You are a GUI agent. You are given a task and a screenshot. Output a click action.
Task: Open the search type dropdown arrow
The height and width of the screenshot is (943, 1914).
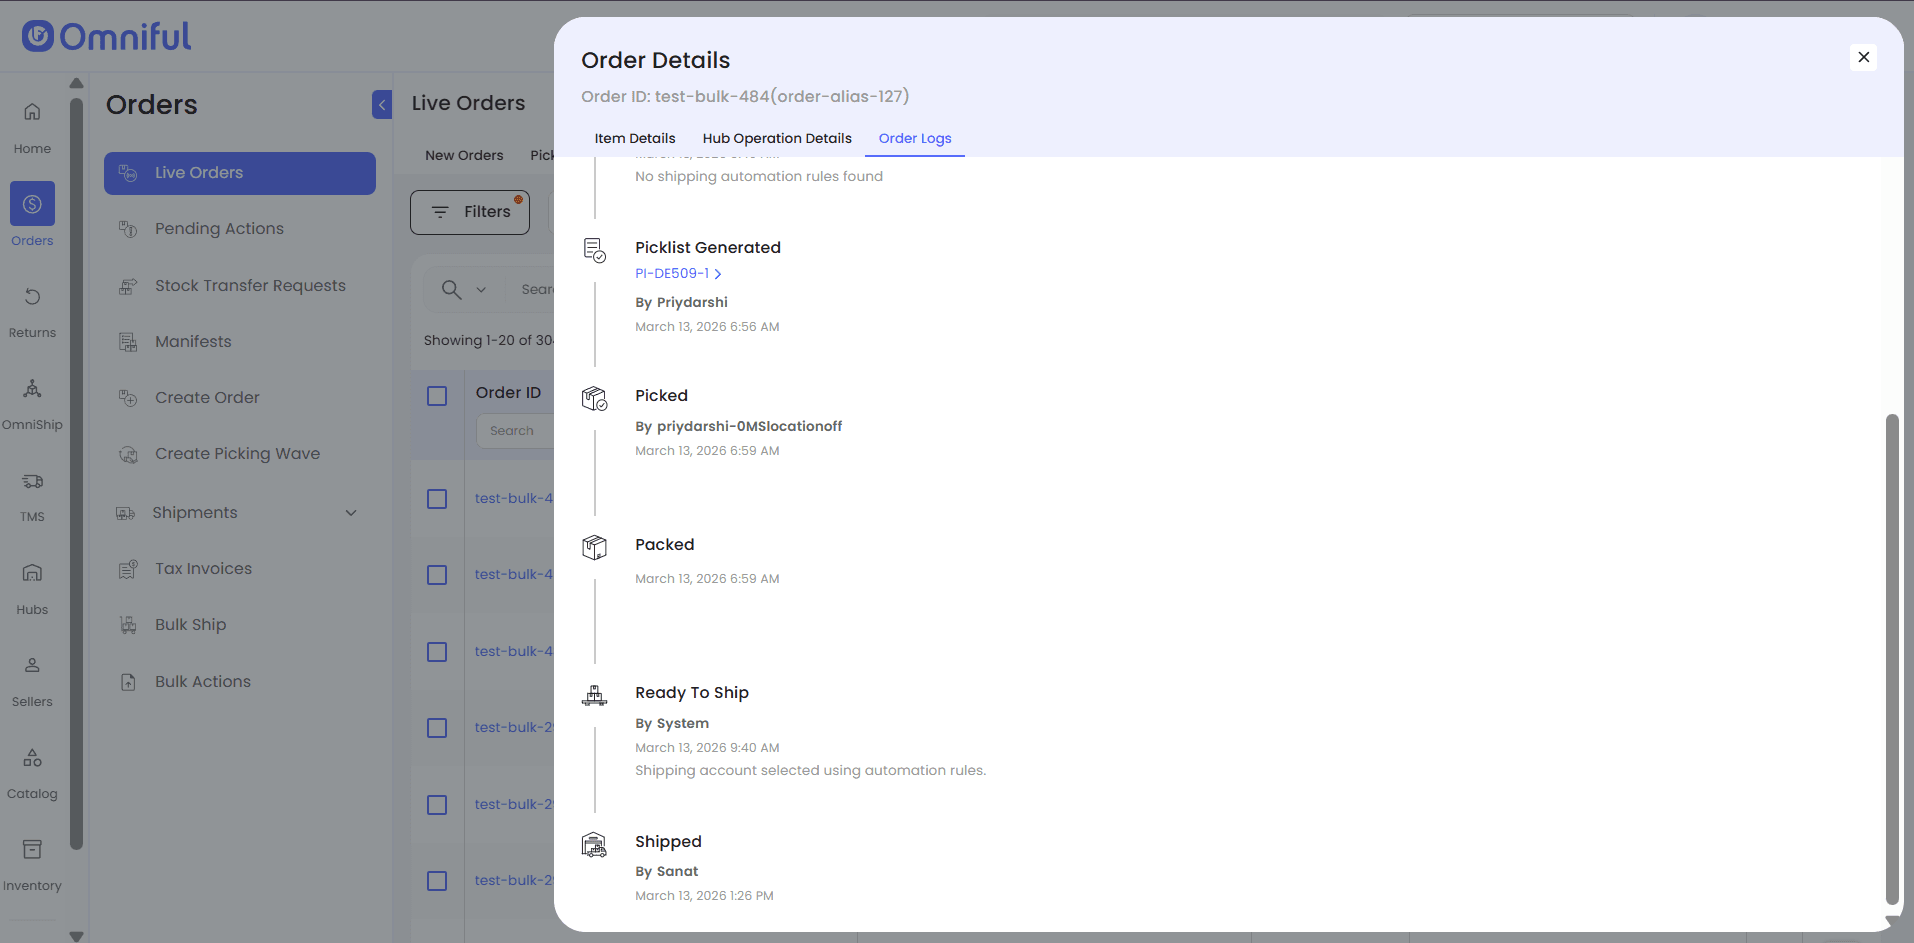click(x=481, y=290)
